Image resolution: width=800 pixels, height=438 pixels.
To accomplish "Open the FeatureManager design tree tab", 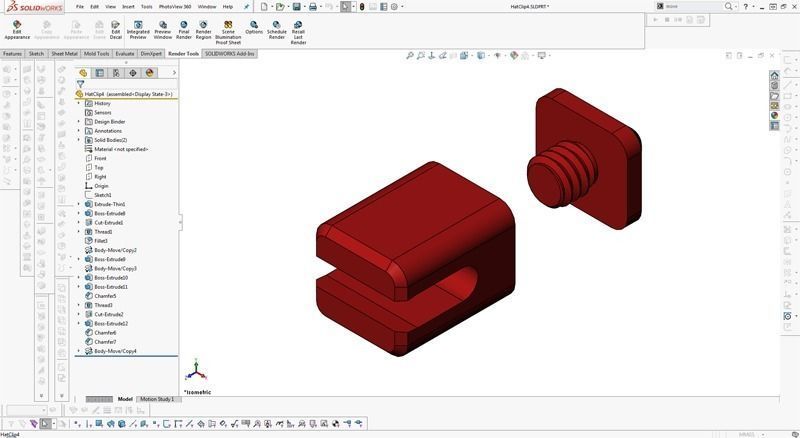I will tap(83, 73).
